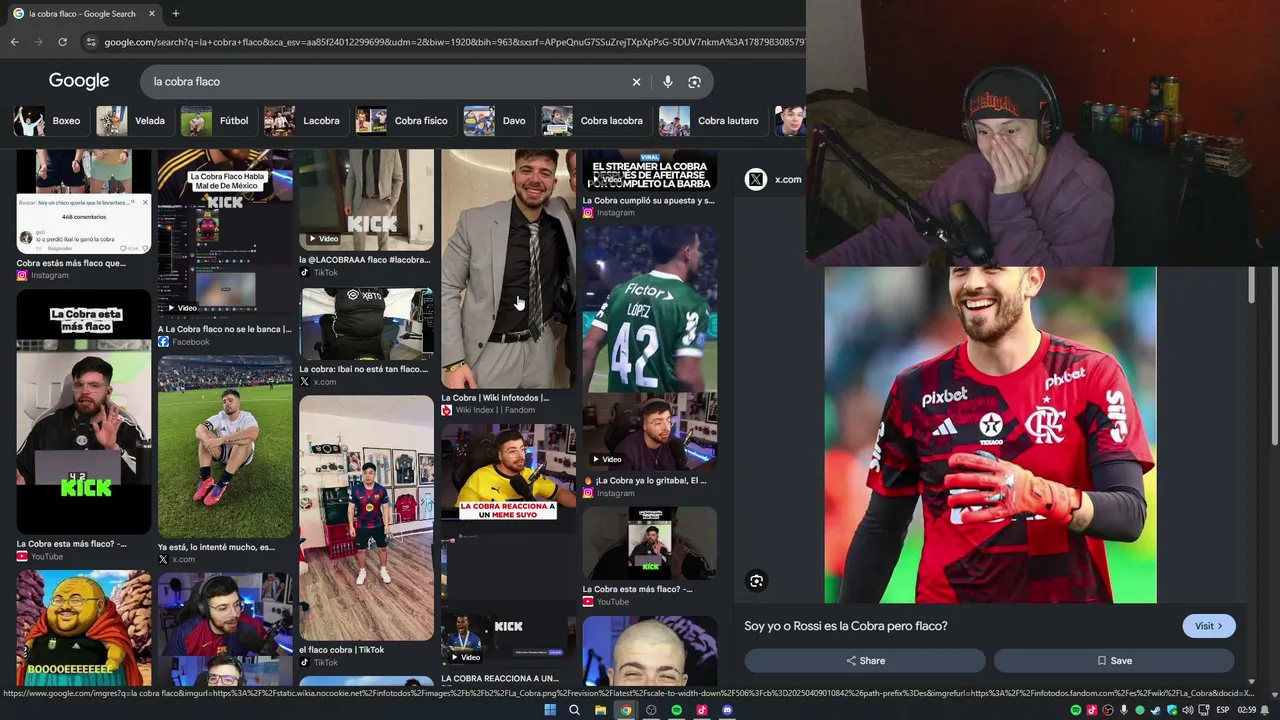This screenshot has width=1280, height=720.
Task: Clear the search box with the X icon
Action: pyautogui.click(x=636, y=82)
